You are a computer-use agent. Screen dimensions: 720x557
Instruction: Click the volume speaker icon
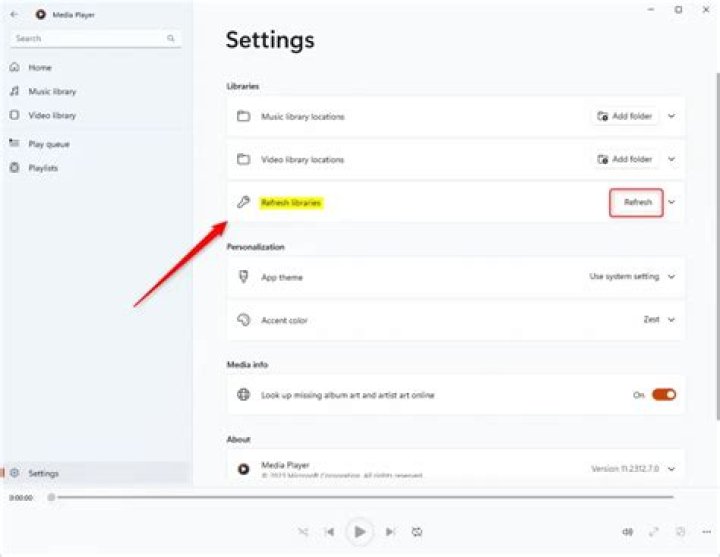[627, 532]
